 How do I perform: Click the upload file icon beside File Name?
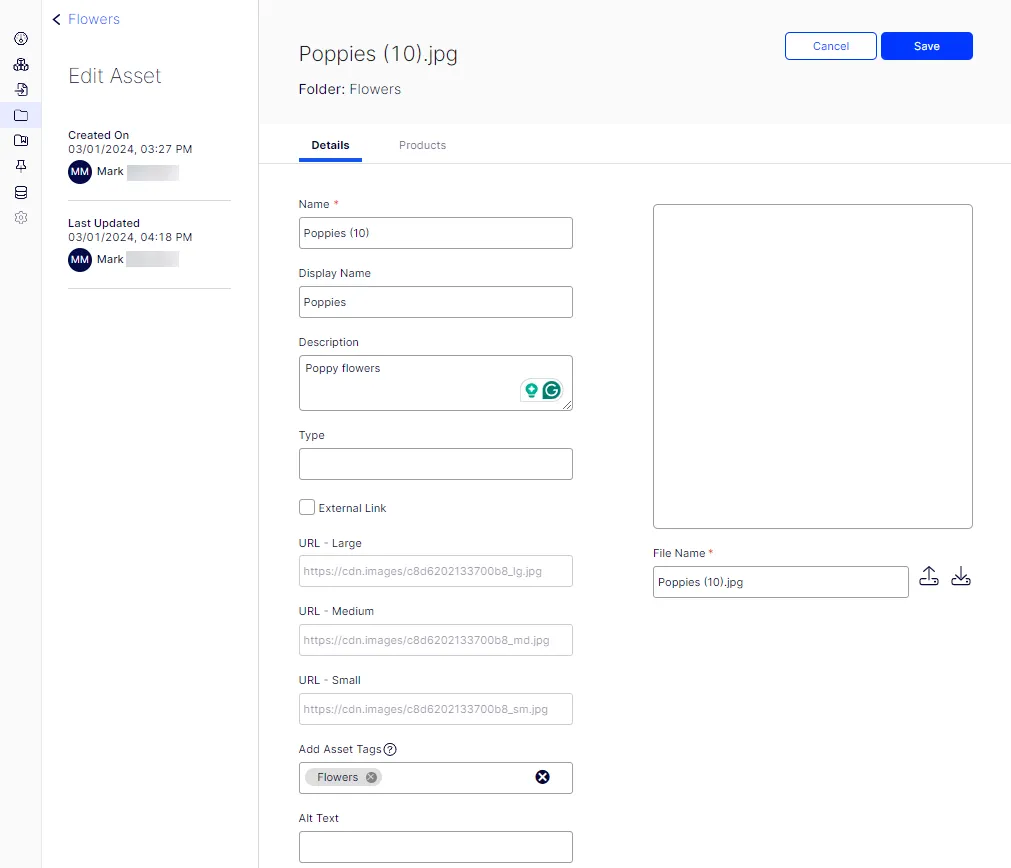[x=928, y=576]
